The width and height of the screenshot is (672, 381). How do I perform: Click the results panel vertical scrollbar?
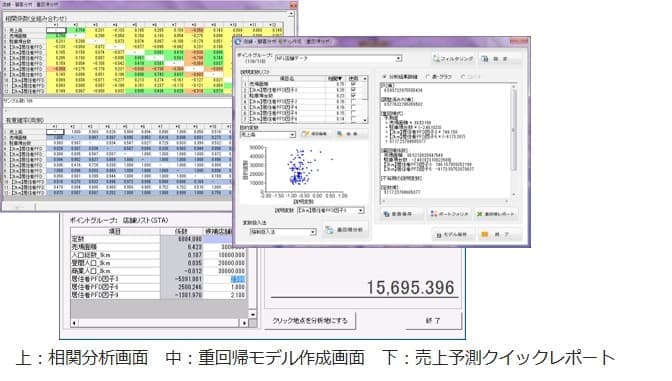pos(514,141)
